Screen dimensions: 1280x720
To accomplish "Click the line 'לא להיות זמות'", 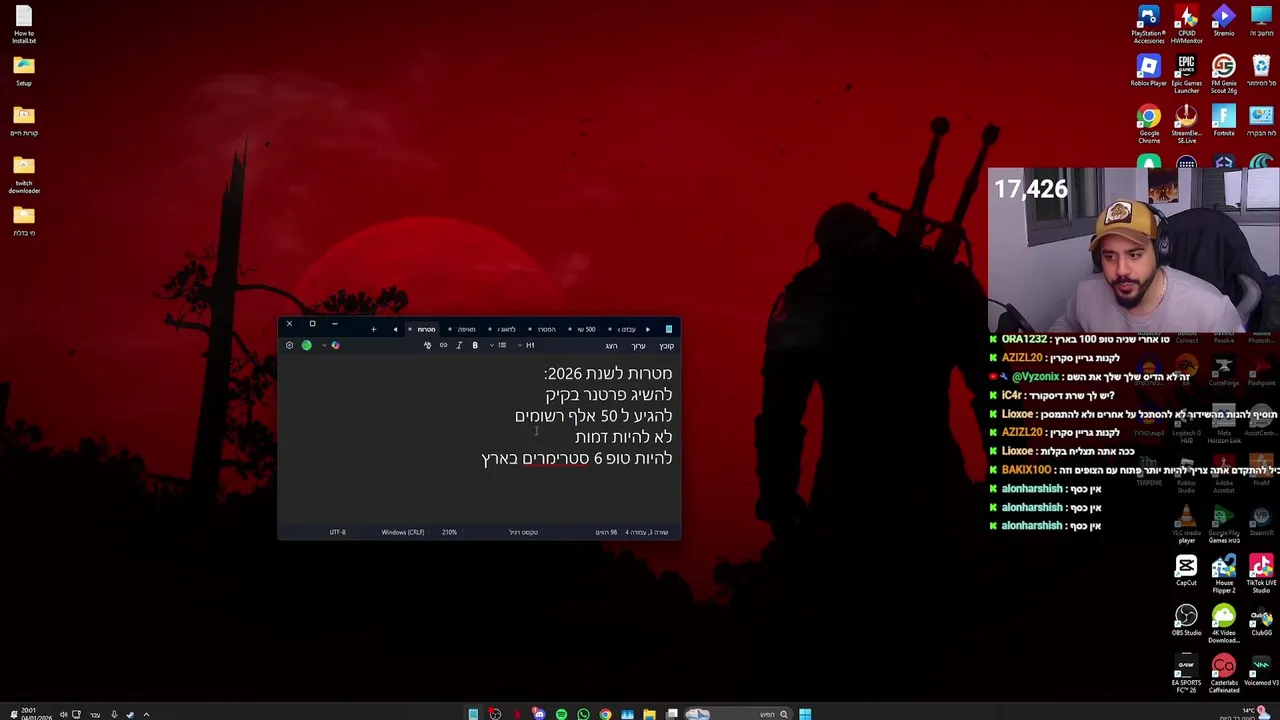I will tap(624, 436).
